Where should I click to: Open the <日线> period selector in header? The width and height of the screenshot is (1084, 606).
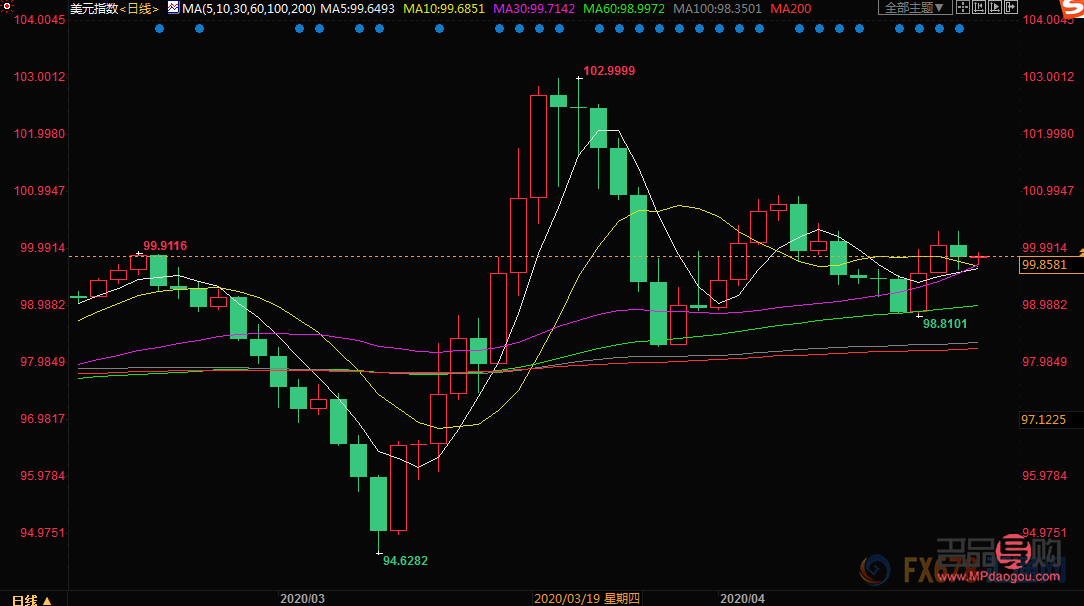tap(139, 8)
